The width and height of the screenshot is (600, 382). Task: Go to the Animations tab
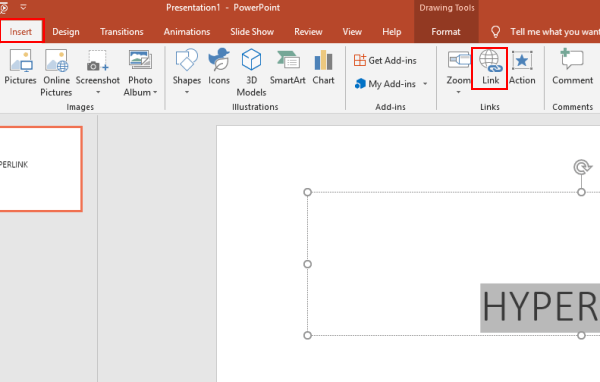(x=187, y=32)
